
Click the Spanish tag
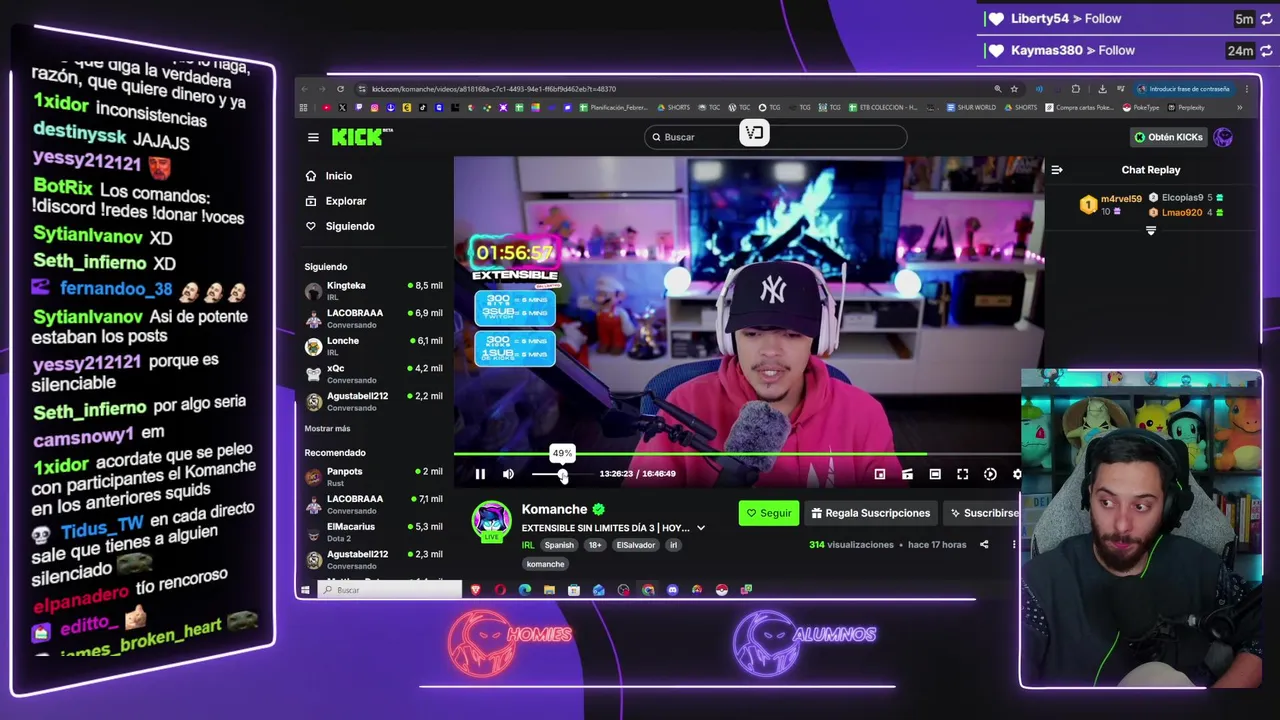pos(559,545)
